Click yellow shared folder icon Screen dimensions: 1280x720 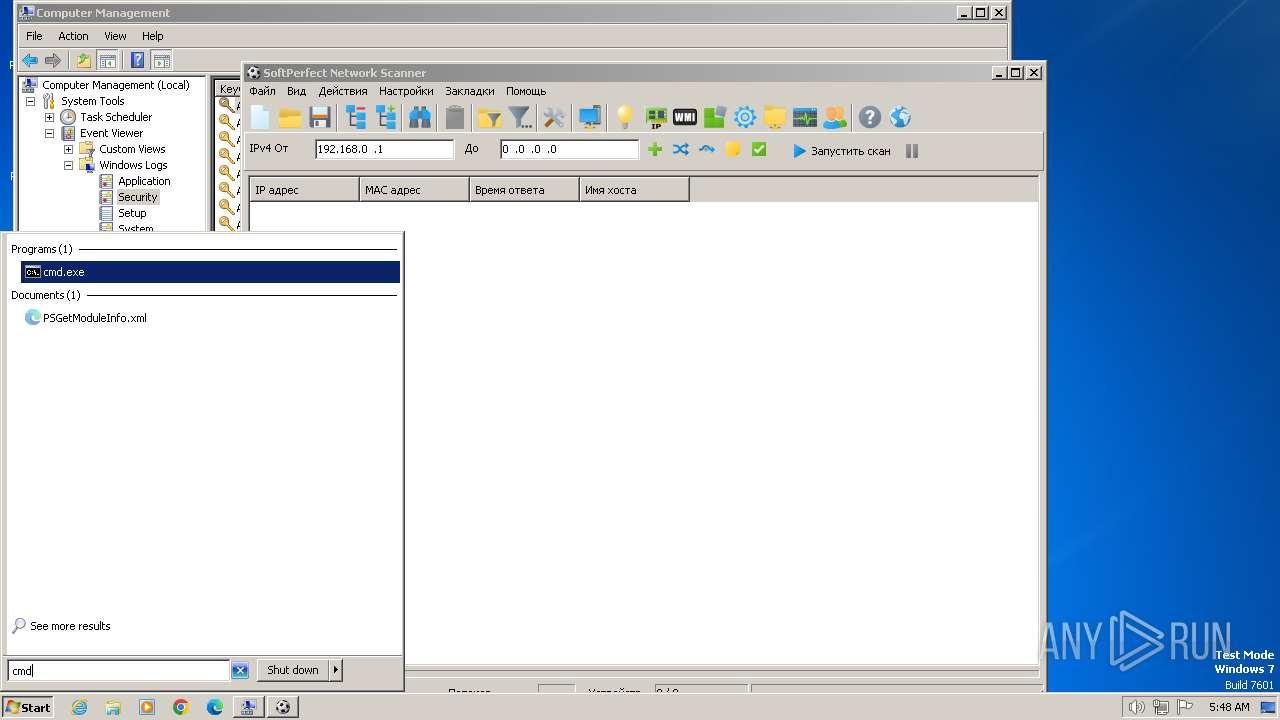[775, 118]
